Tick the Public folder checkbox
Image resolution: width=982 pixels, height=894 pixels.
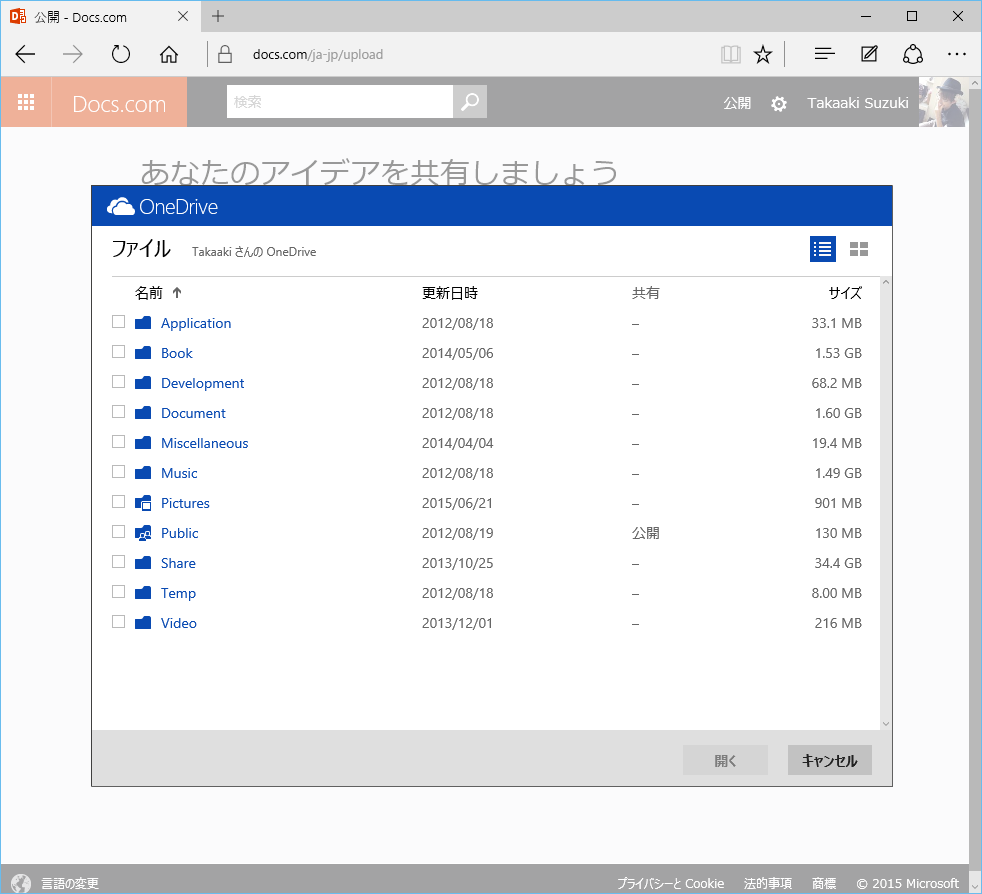click(x=118, y=531)
